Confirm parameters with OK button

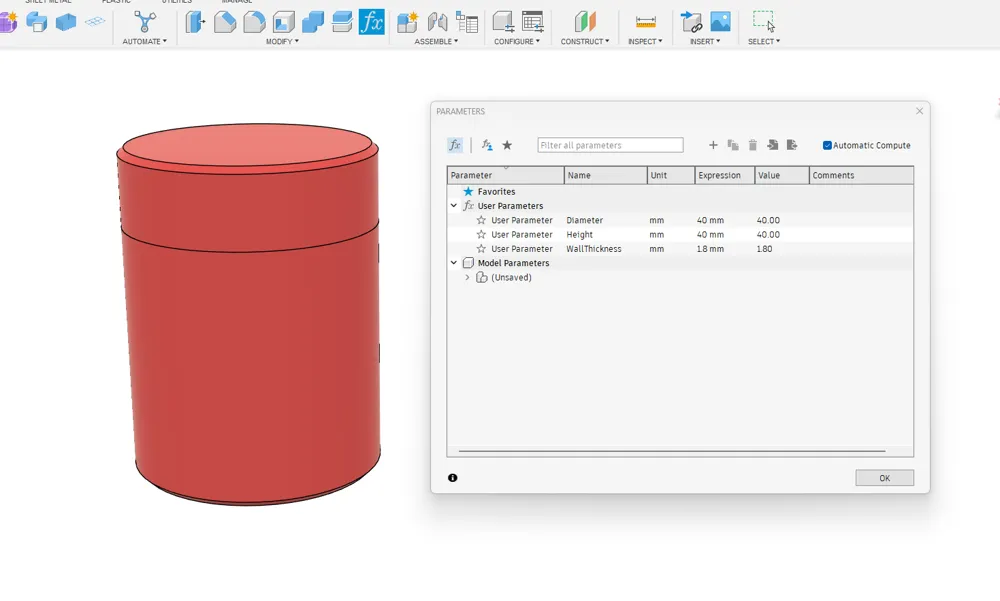click(884, 478)
